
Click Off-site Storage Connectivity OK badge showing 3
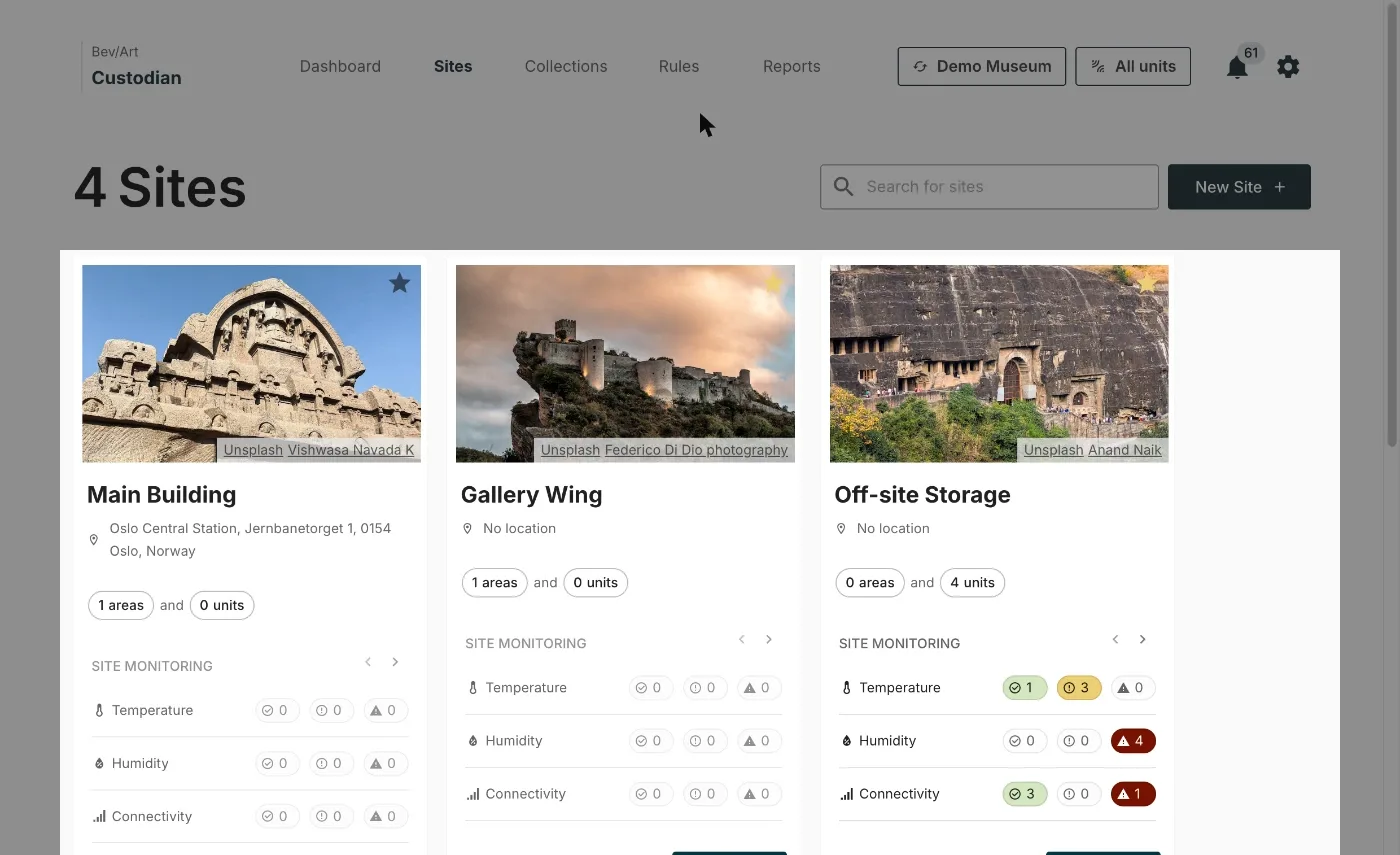1025,794
